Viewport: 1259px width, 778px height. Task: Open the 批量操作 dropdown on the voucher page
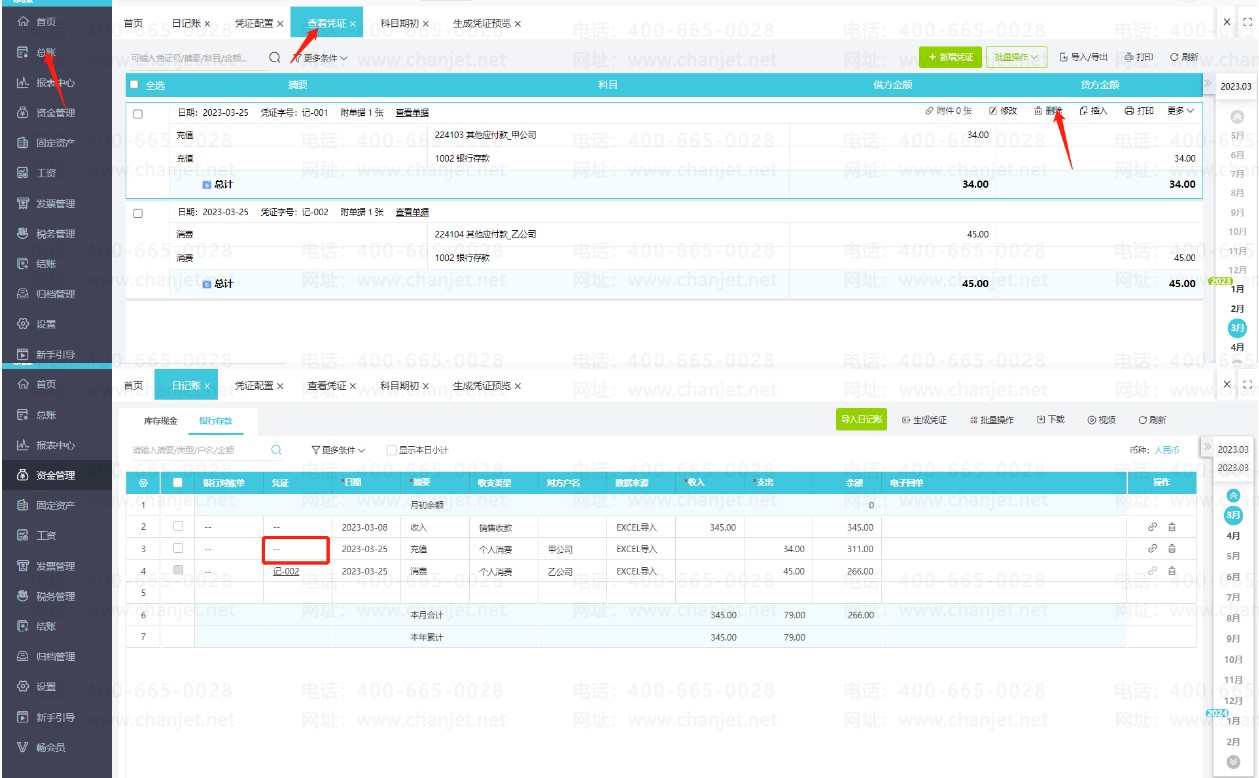click(x=1017, y=58)
